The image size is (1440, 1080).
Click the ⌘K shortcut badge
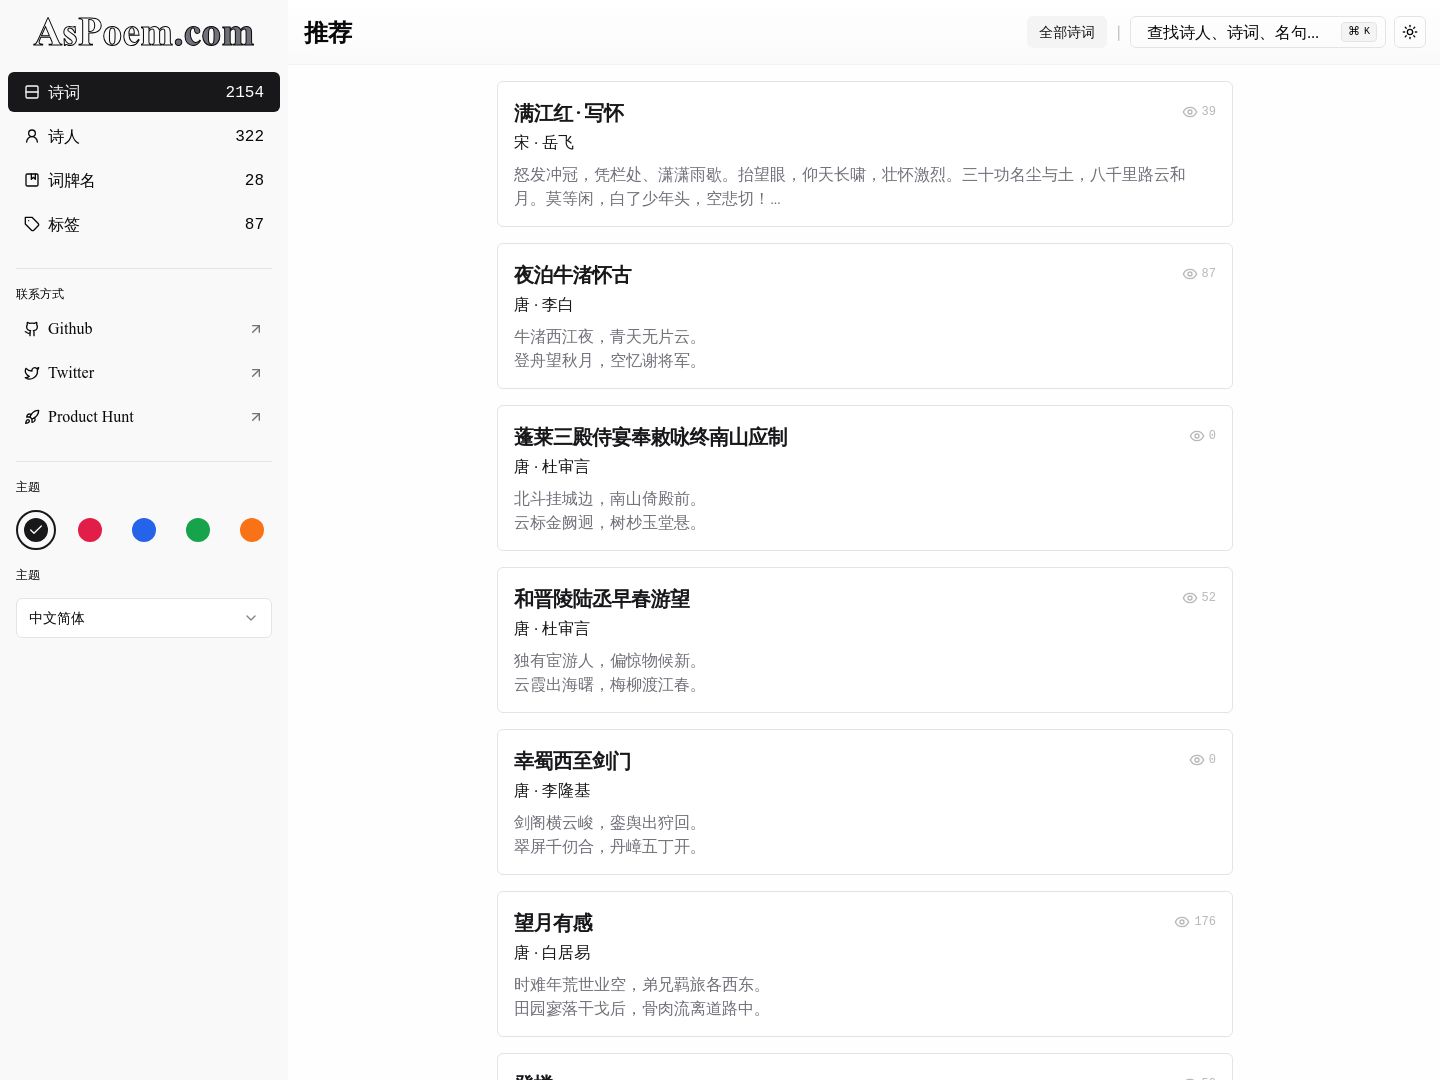pyautogui.click(x=1359, y=32)
